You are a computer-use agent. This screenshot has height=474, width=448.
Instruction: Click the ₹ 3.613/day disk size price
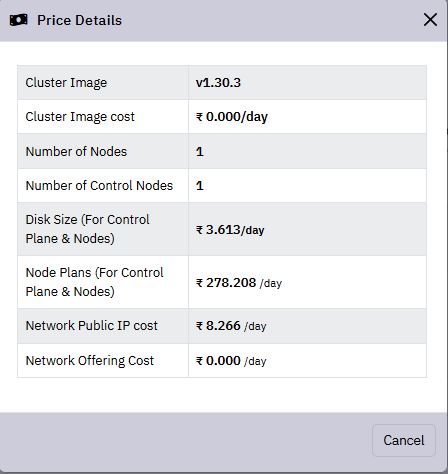pyautogui.click(x=230, y=230)
